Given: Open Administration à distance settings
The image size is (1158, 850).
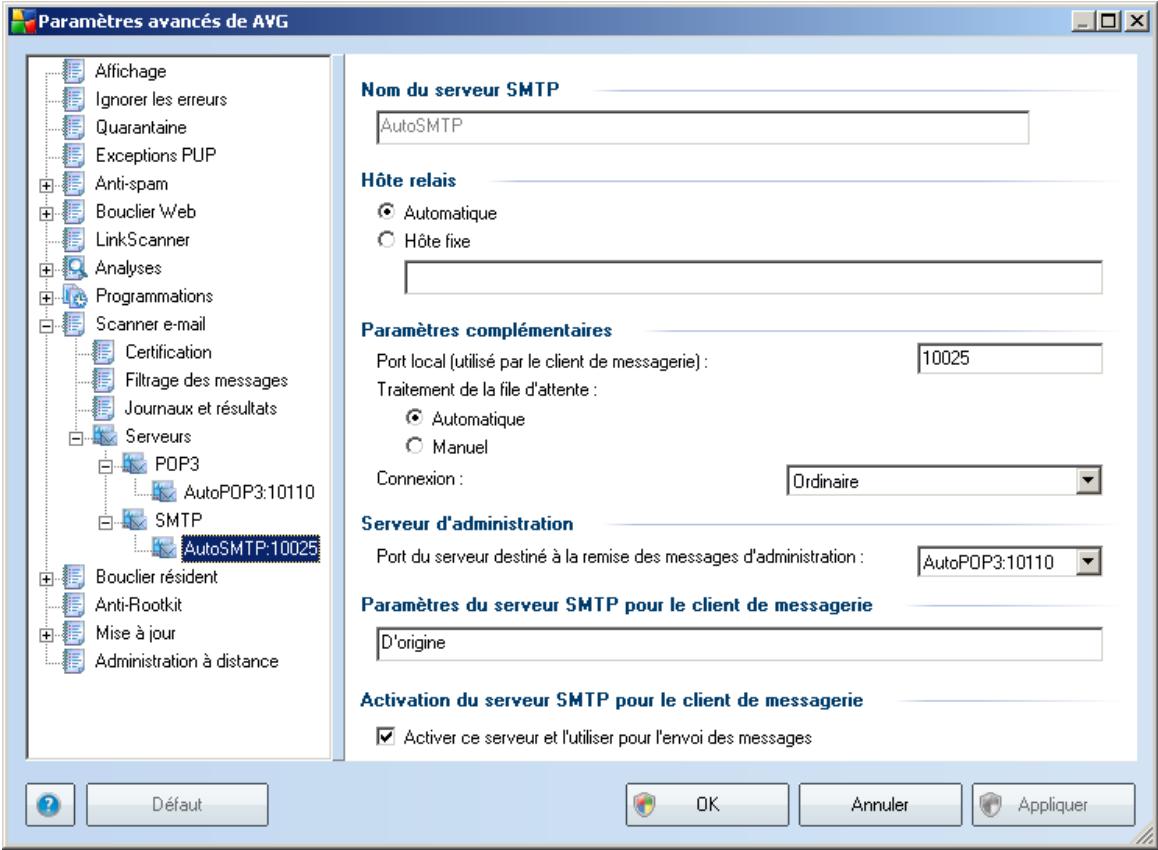Looking at the screenshot, I should pyautogui.click(x=187, y=660).
